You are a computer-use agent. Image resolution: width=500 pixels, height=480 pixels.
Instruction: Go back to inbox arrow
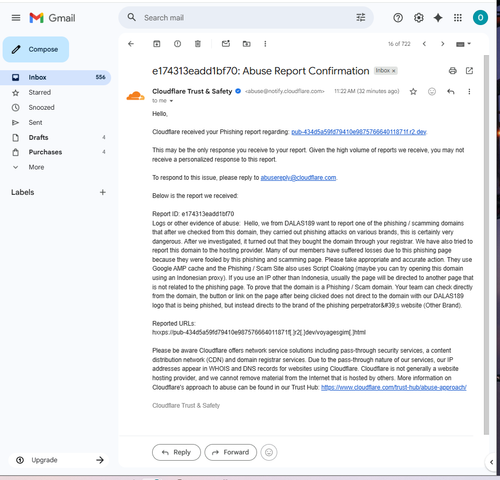131,44
